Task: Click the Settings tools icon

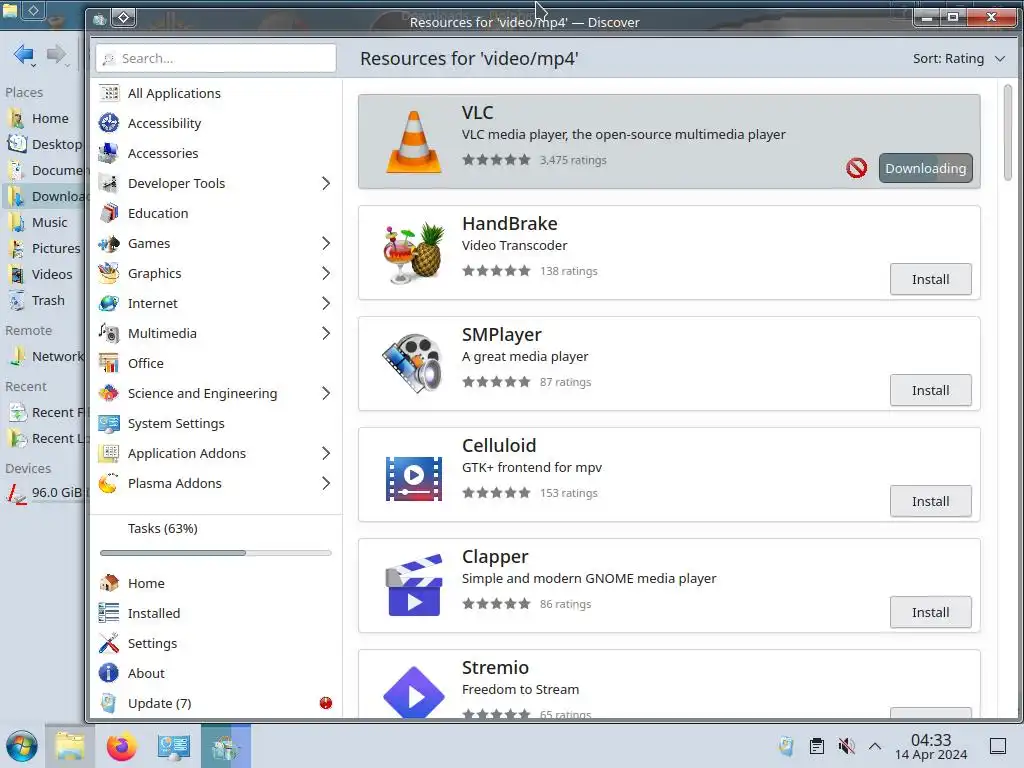Action: coord(109,643)
